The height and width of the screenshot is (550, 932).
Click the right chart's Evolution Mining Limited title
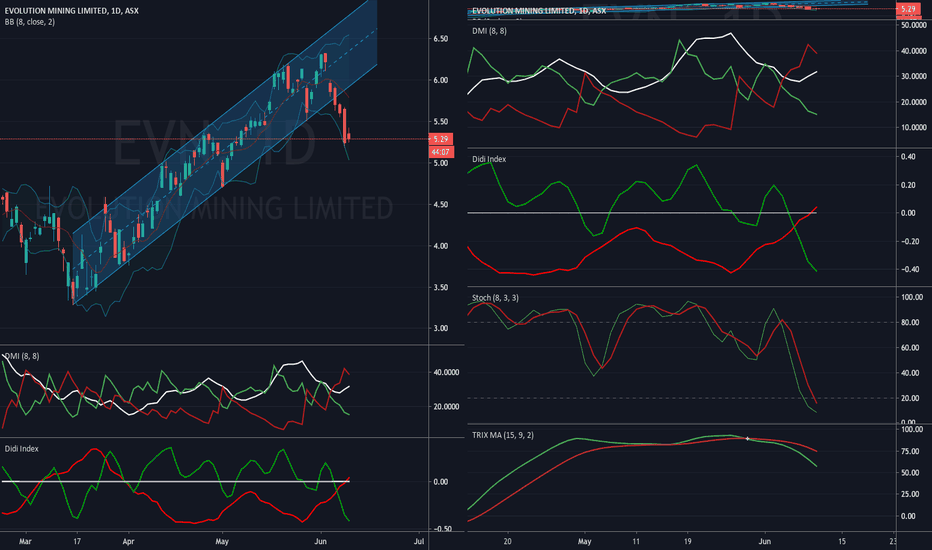tap(539, 11)
